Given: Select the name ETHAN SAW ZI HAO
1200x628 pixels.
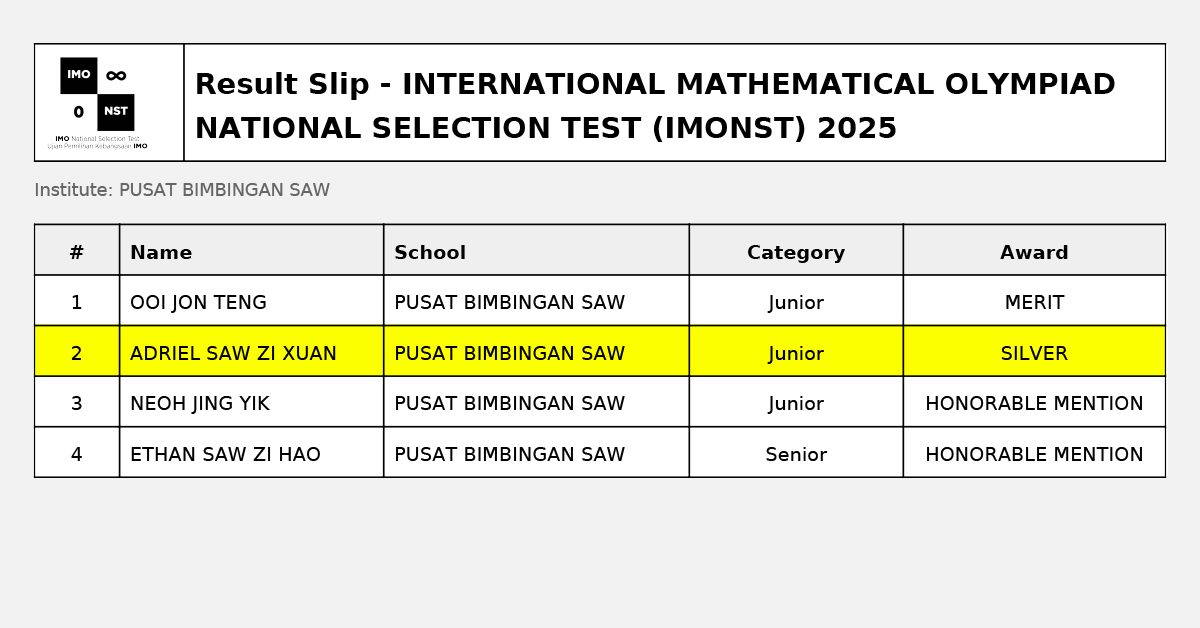Looking at the screenshot, I should point(225,455).
